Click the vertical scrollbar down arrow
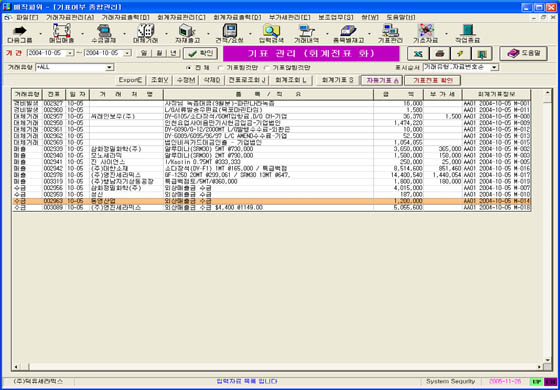The image size is (560, 390). click(547, 360)
